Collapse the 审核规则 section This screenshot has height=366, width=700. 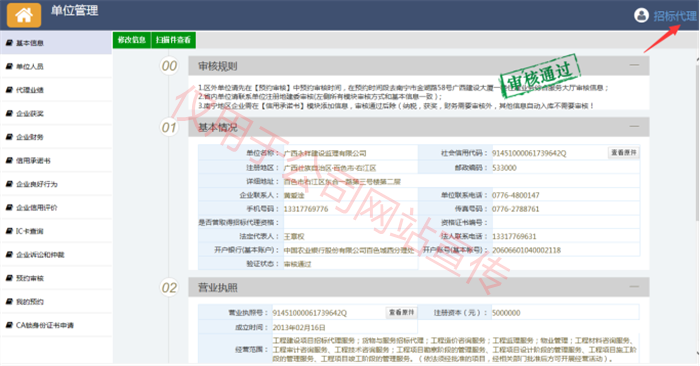(634, 65)
